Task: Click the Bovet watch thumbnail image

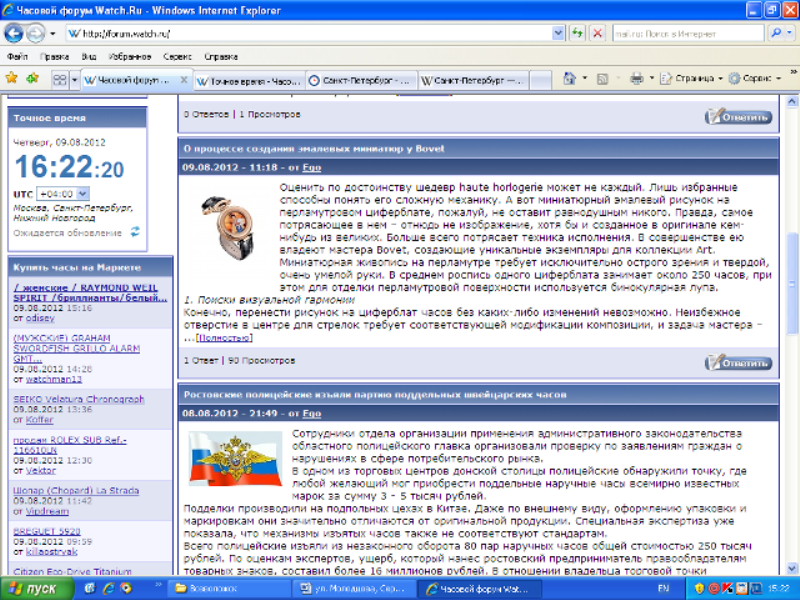Action: tap(228, 227)
